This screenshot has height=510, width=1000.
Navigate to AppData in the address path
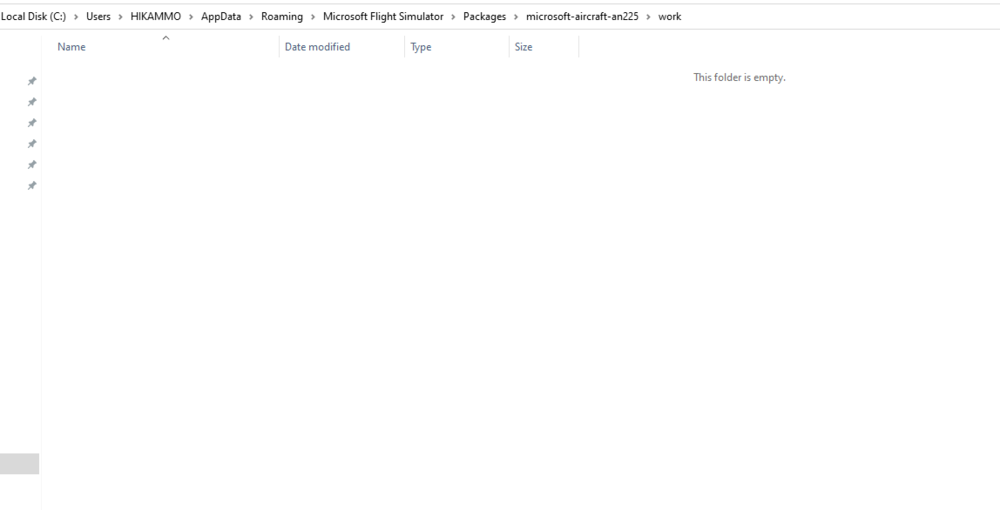pyautogui.click(x=221, y=16)
